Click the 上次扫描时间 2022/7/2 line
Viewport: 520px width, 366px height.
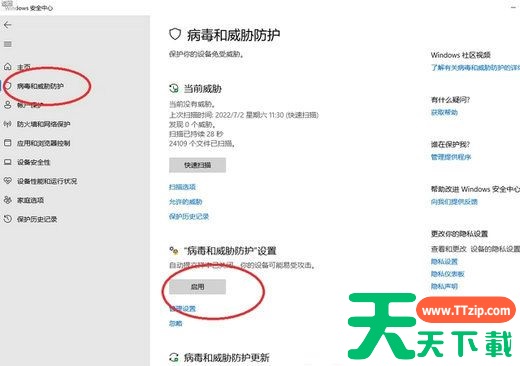(244, 115)
